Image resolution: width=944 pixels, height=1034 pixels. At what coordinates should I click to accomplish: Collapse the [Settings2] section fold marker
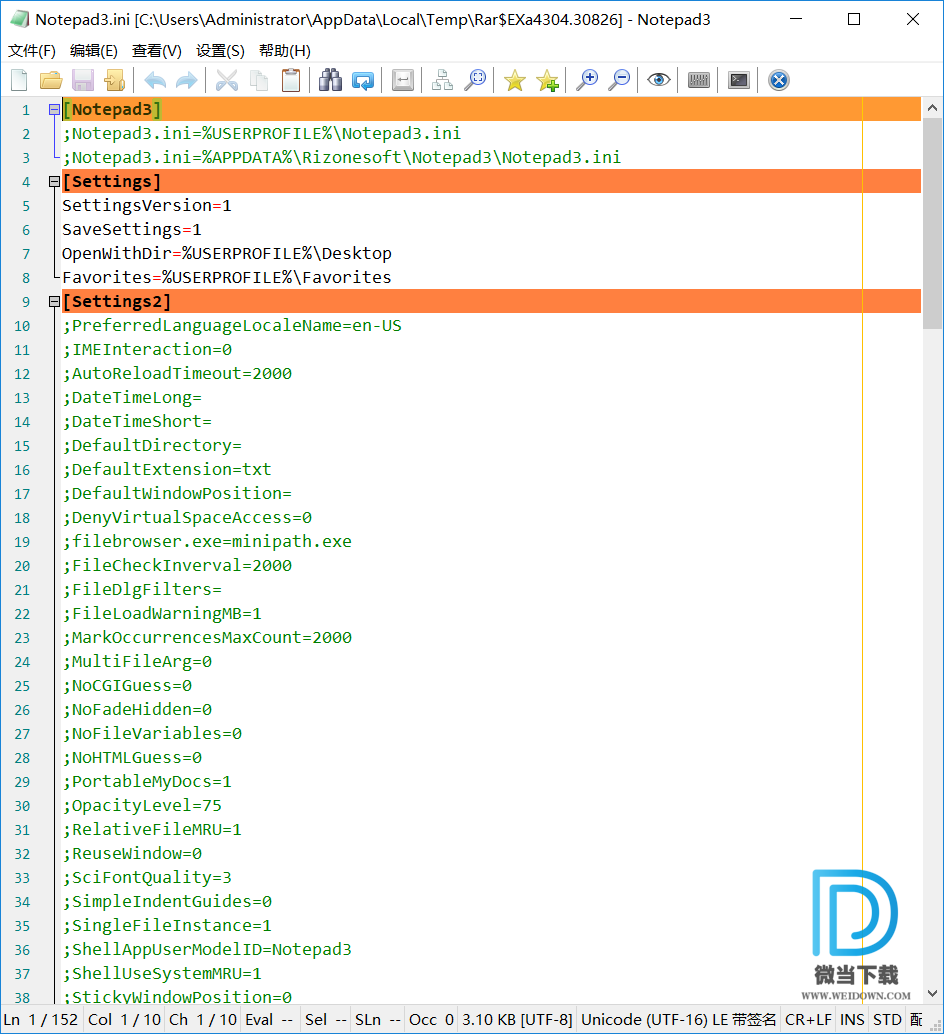(x=54, y=301)
